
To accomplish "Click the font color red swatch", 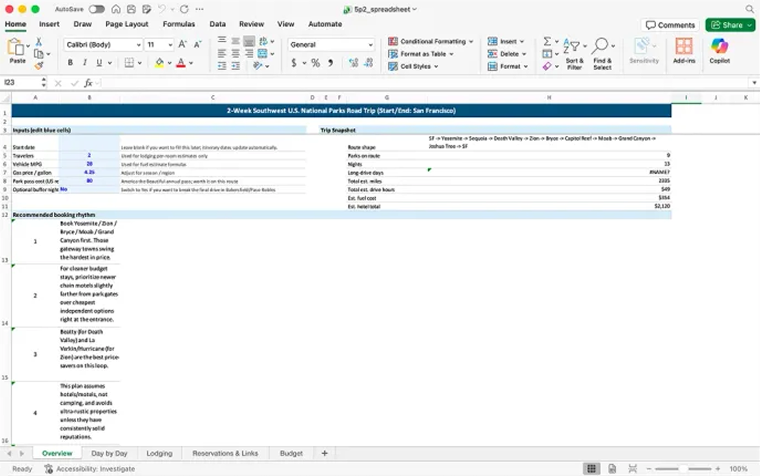I will 180,63.
